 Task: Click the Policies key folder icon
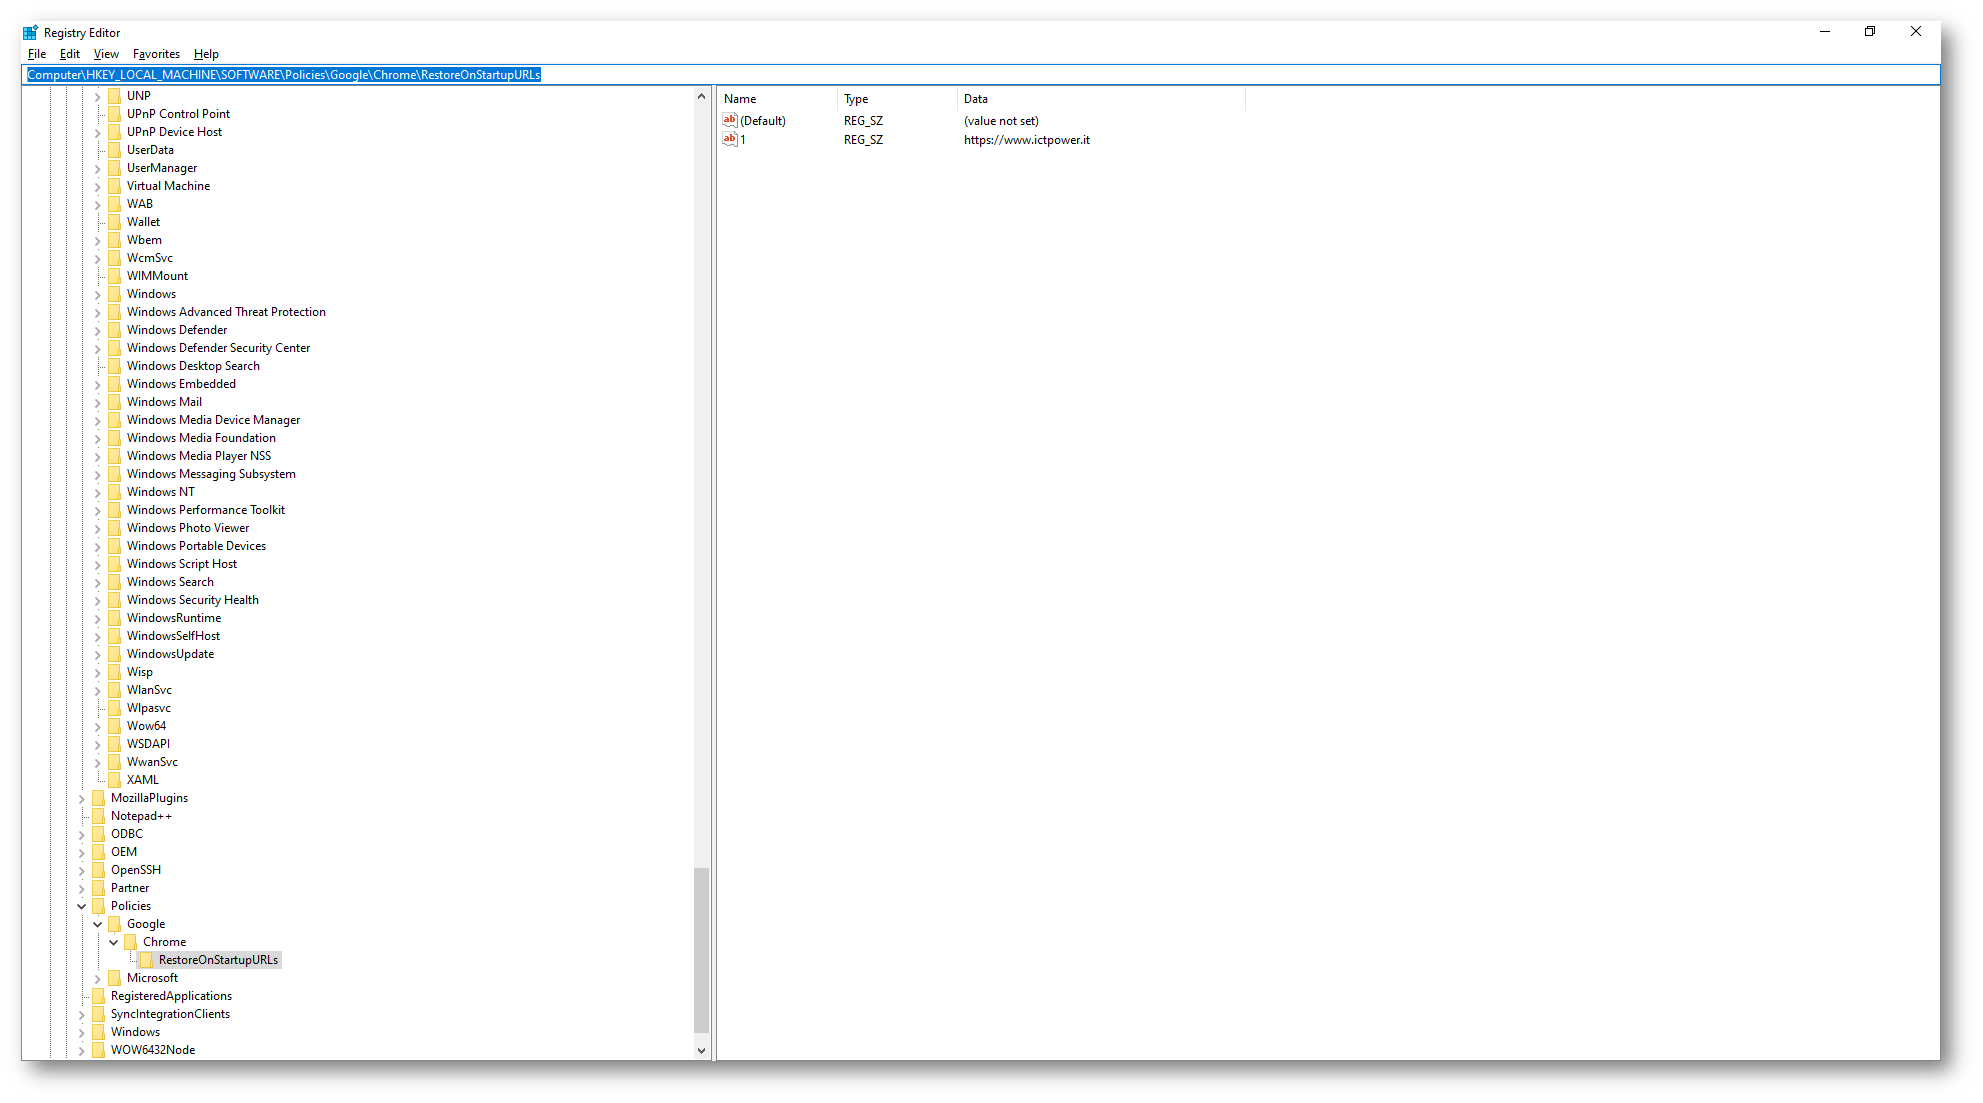pyautogui.click(x=99, y=906)
